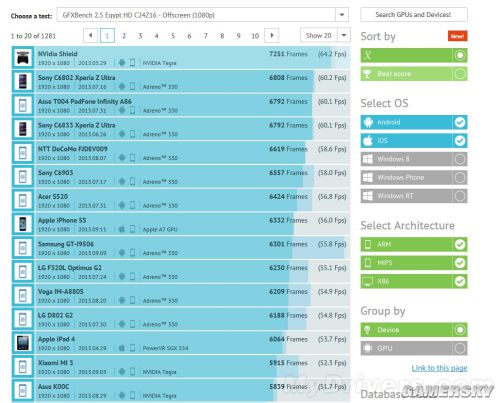Click the Sony C6903 device icon
Screen dimensions: 500x403
[x=23, y=177]
